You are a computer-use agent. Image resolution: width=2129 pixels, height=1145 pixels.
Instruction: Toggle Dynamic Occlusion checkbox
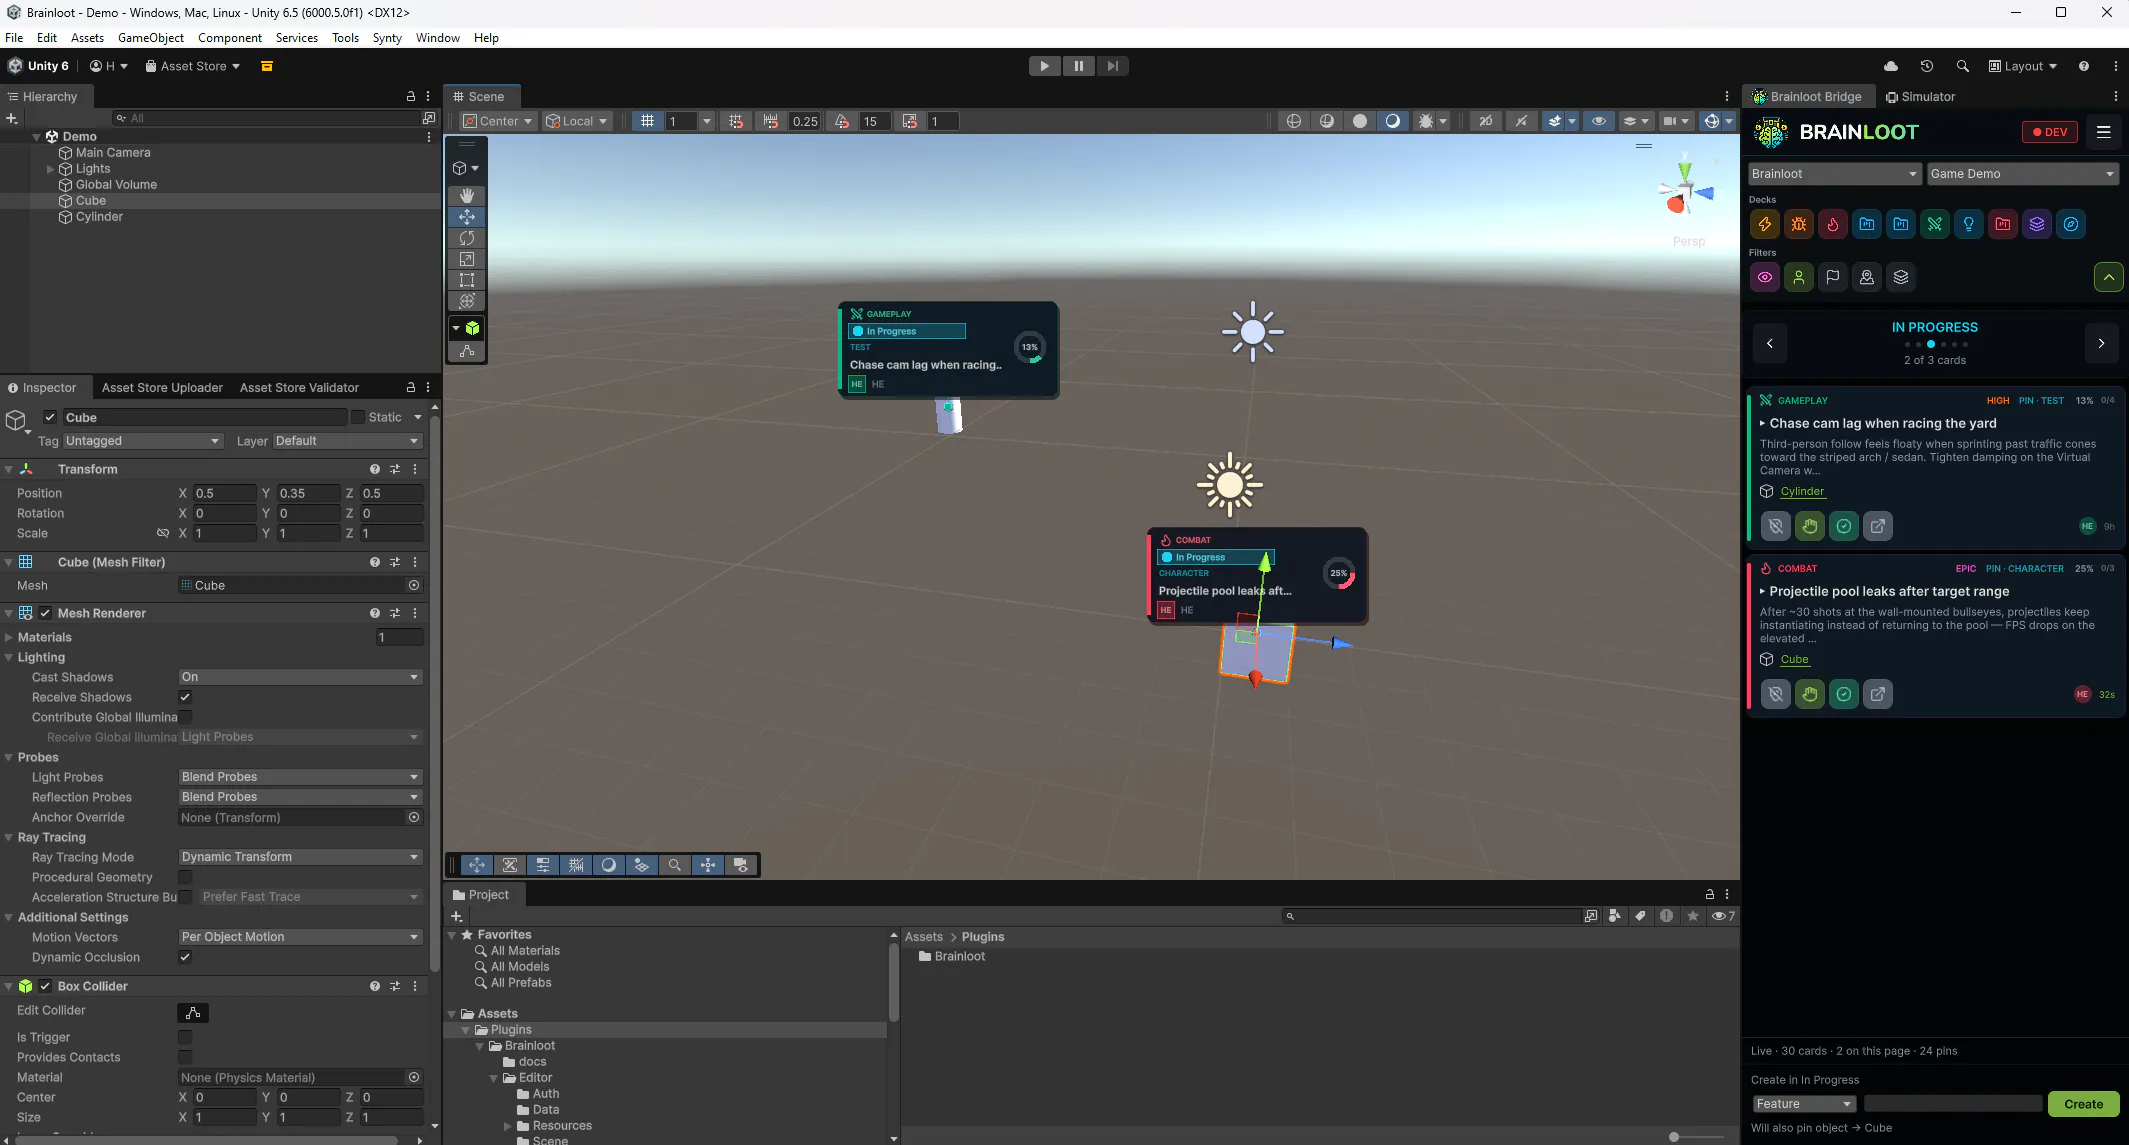tap(185, 957)
